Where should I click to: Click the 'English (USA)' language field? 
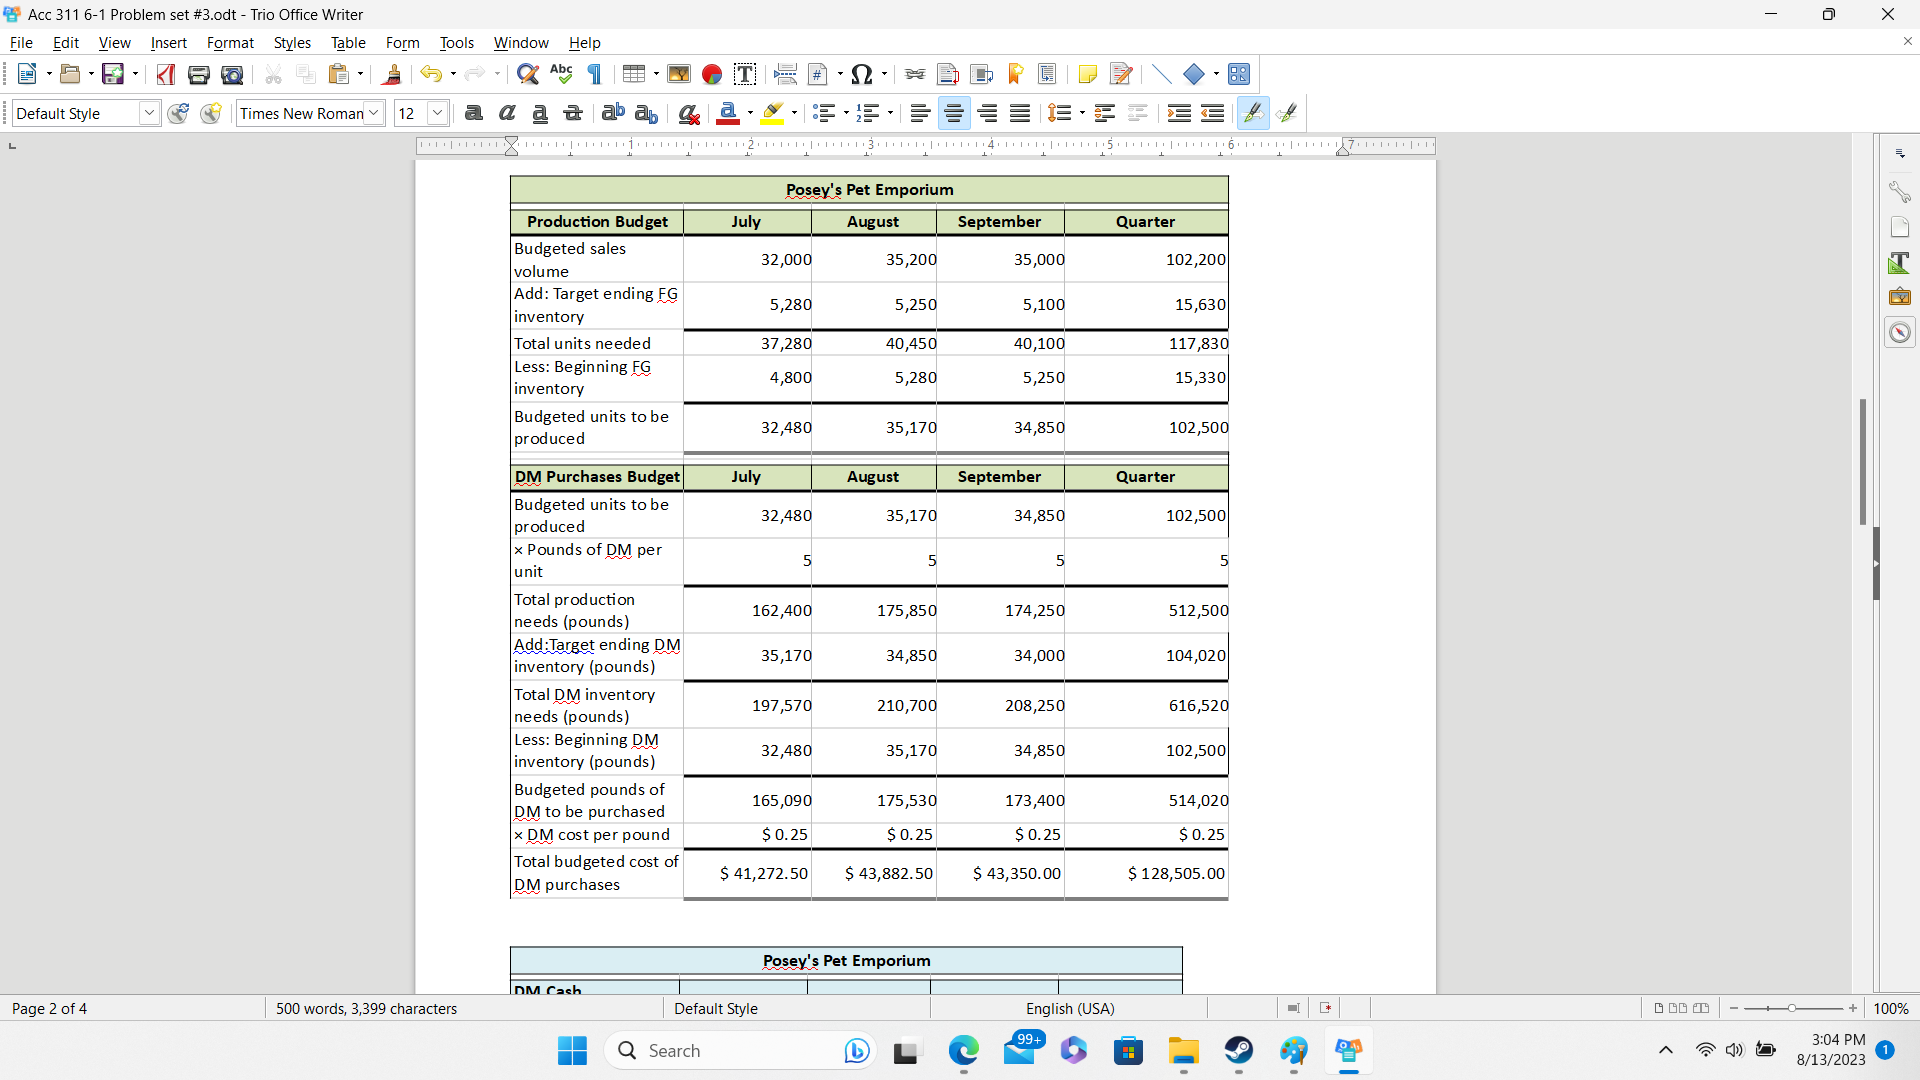(x=1069, y=1008)
